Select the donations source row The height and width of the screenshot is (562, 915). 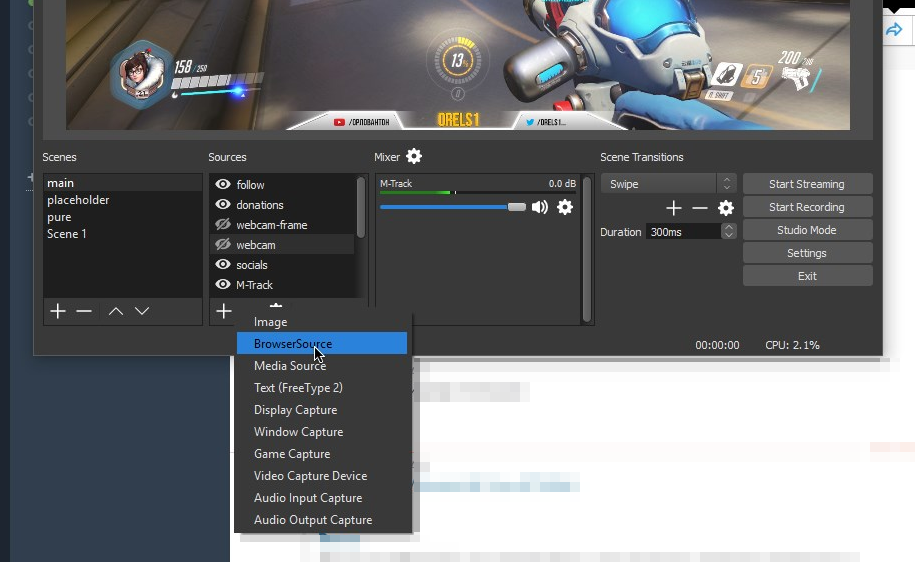282,205
